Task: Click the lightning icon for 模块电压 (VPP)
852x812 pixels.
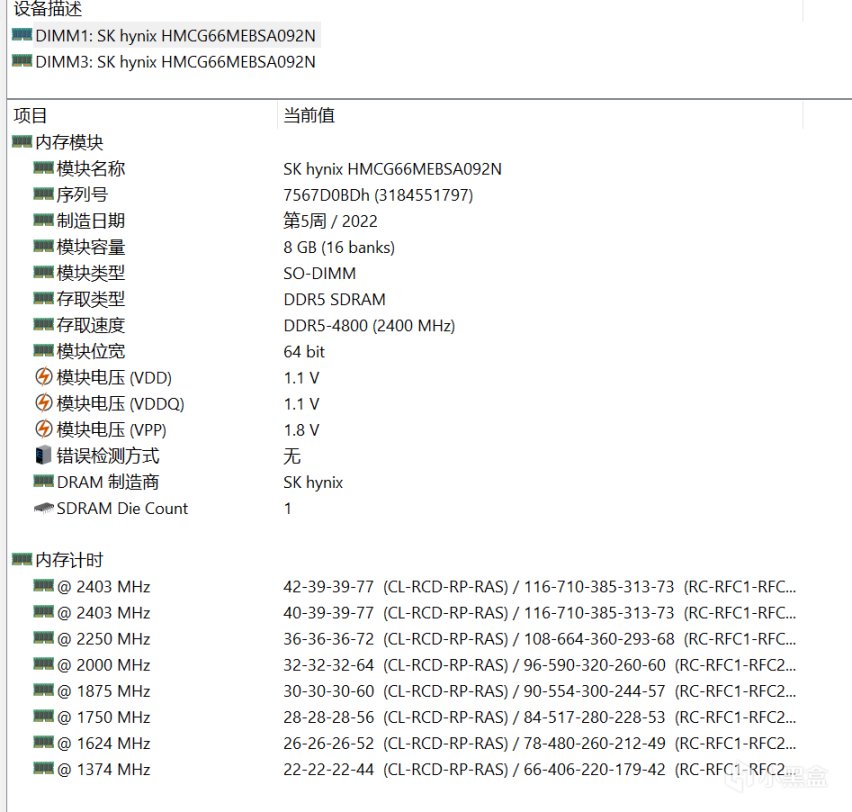Action: click(x=43, y=429)
